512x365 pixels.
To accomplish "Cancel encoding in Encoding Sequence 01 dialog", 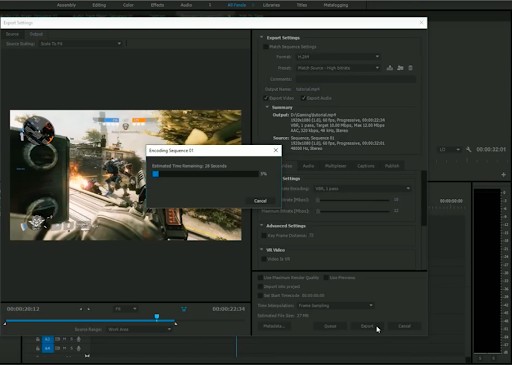I will 260,201.
